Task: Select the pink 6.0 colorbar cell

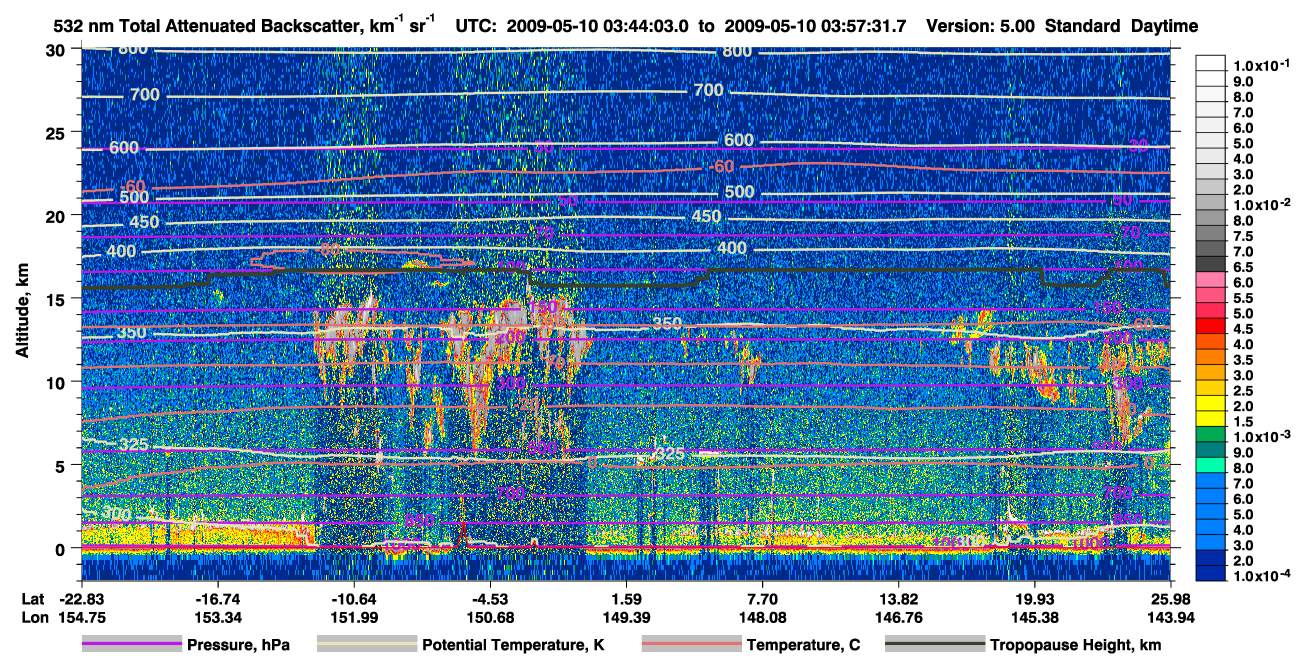Action: pyautogui.click(x=1211, y=281)
